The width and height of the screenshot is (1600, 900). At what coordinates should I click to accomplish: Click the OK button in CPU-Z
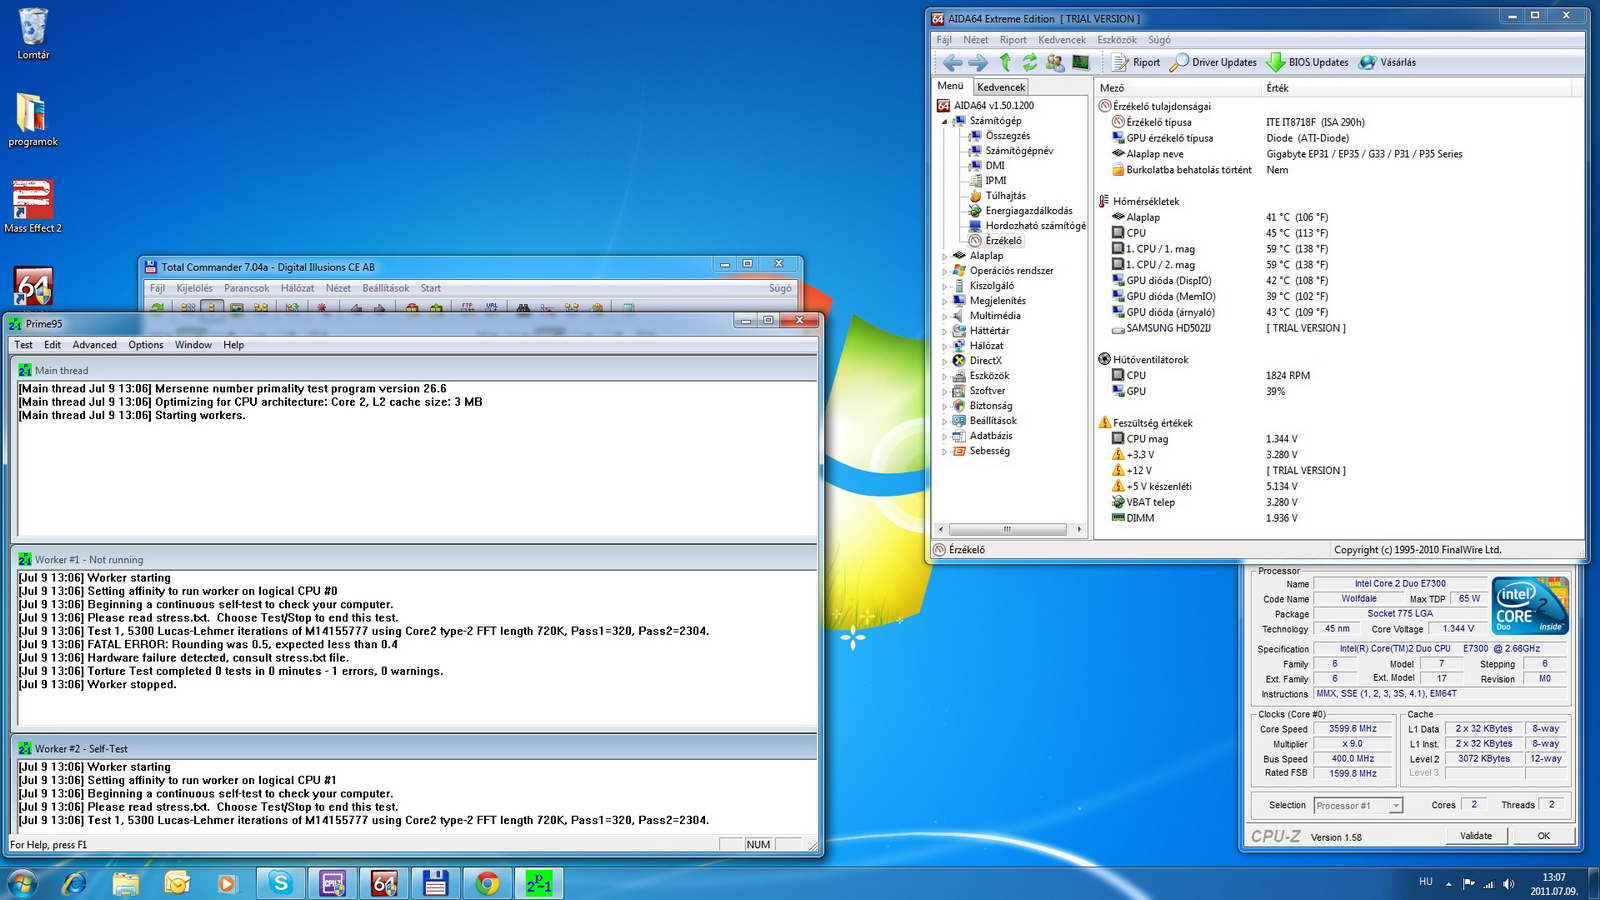[1544, 836]
